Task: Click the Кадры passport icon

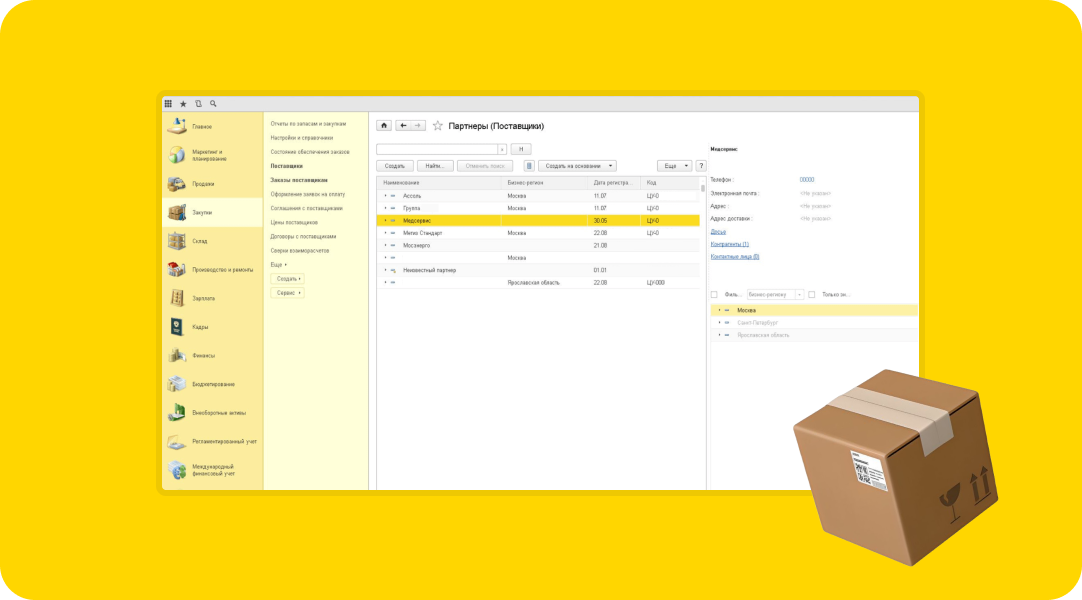Action: [x=177, y=327]
